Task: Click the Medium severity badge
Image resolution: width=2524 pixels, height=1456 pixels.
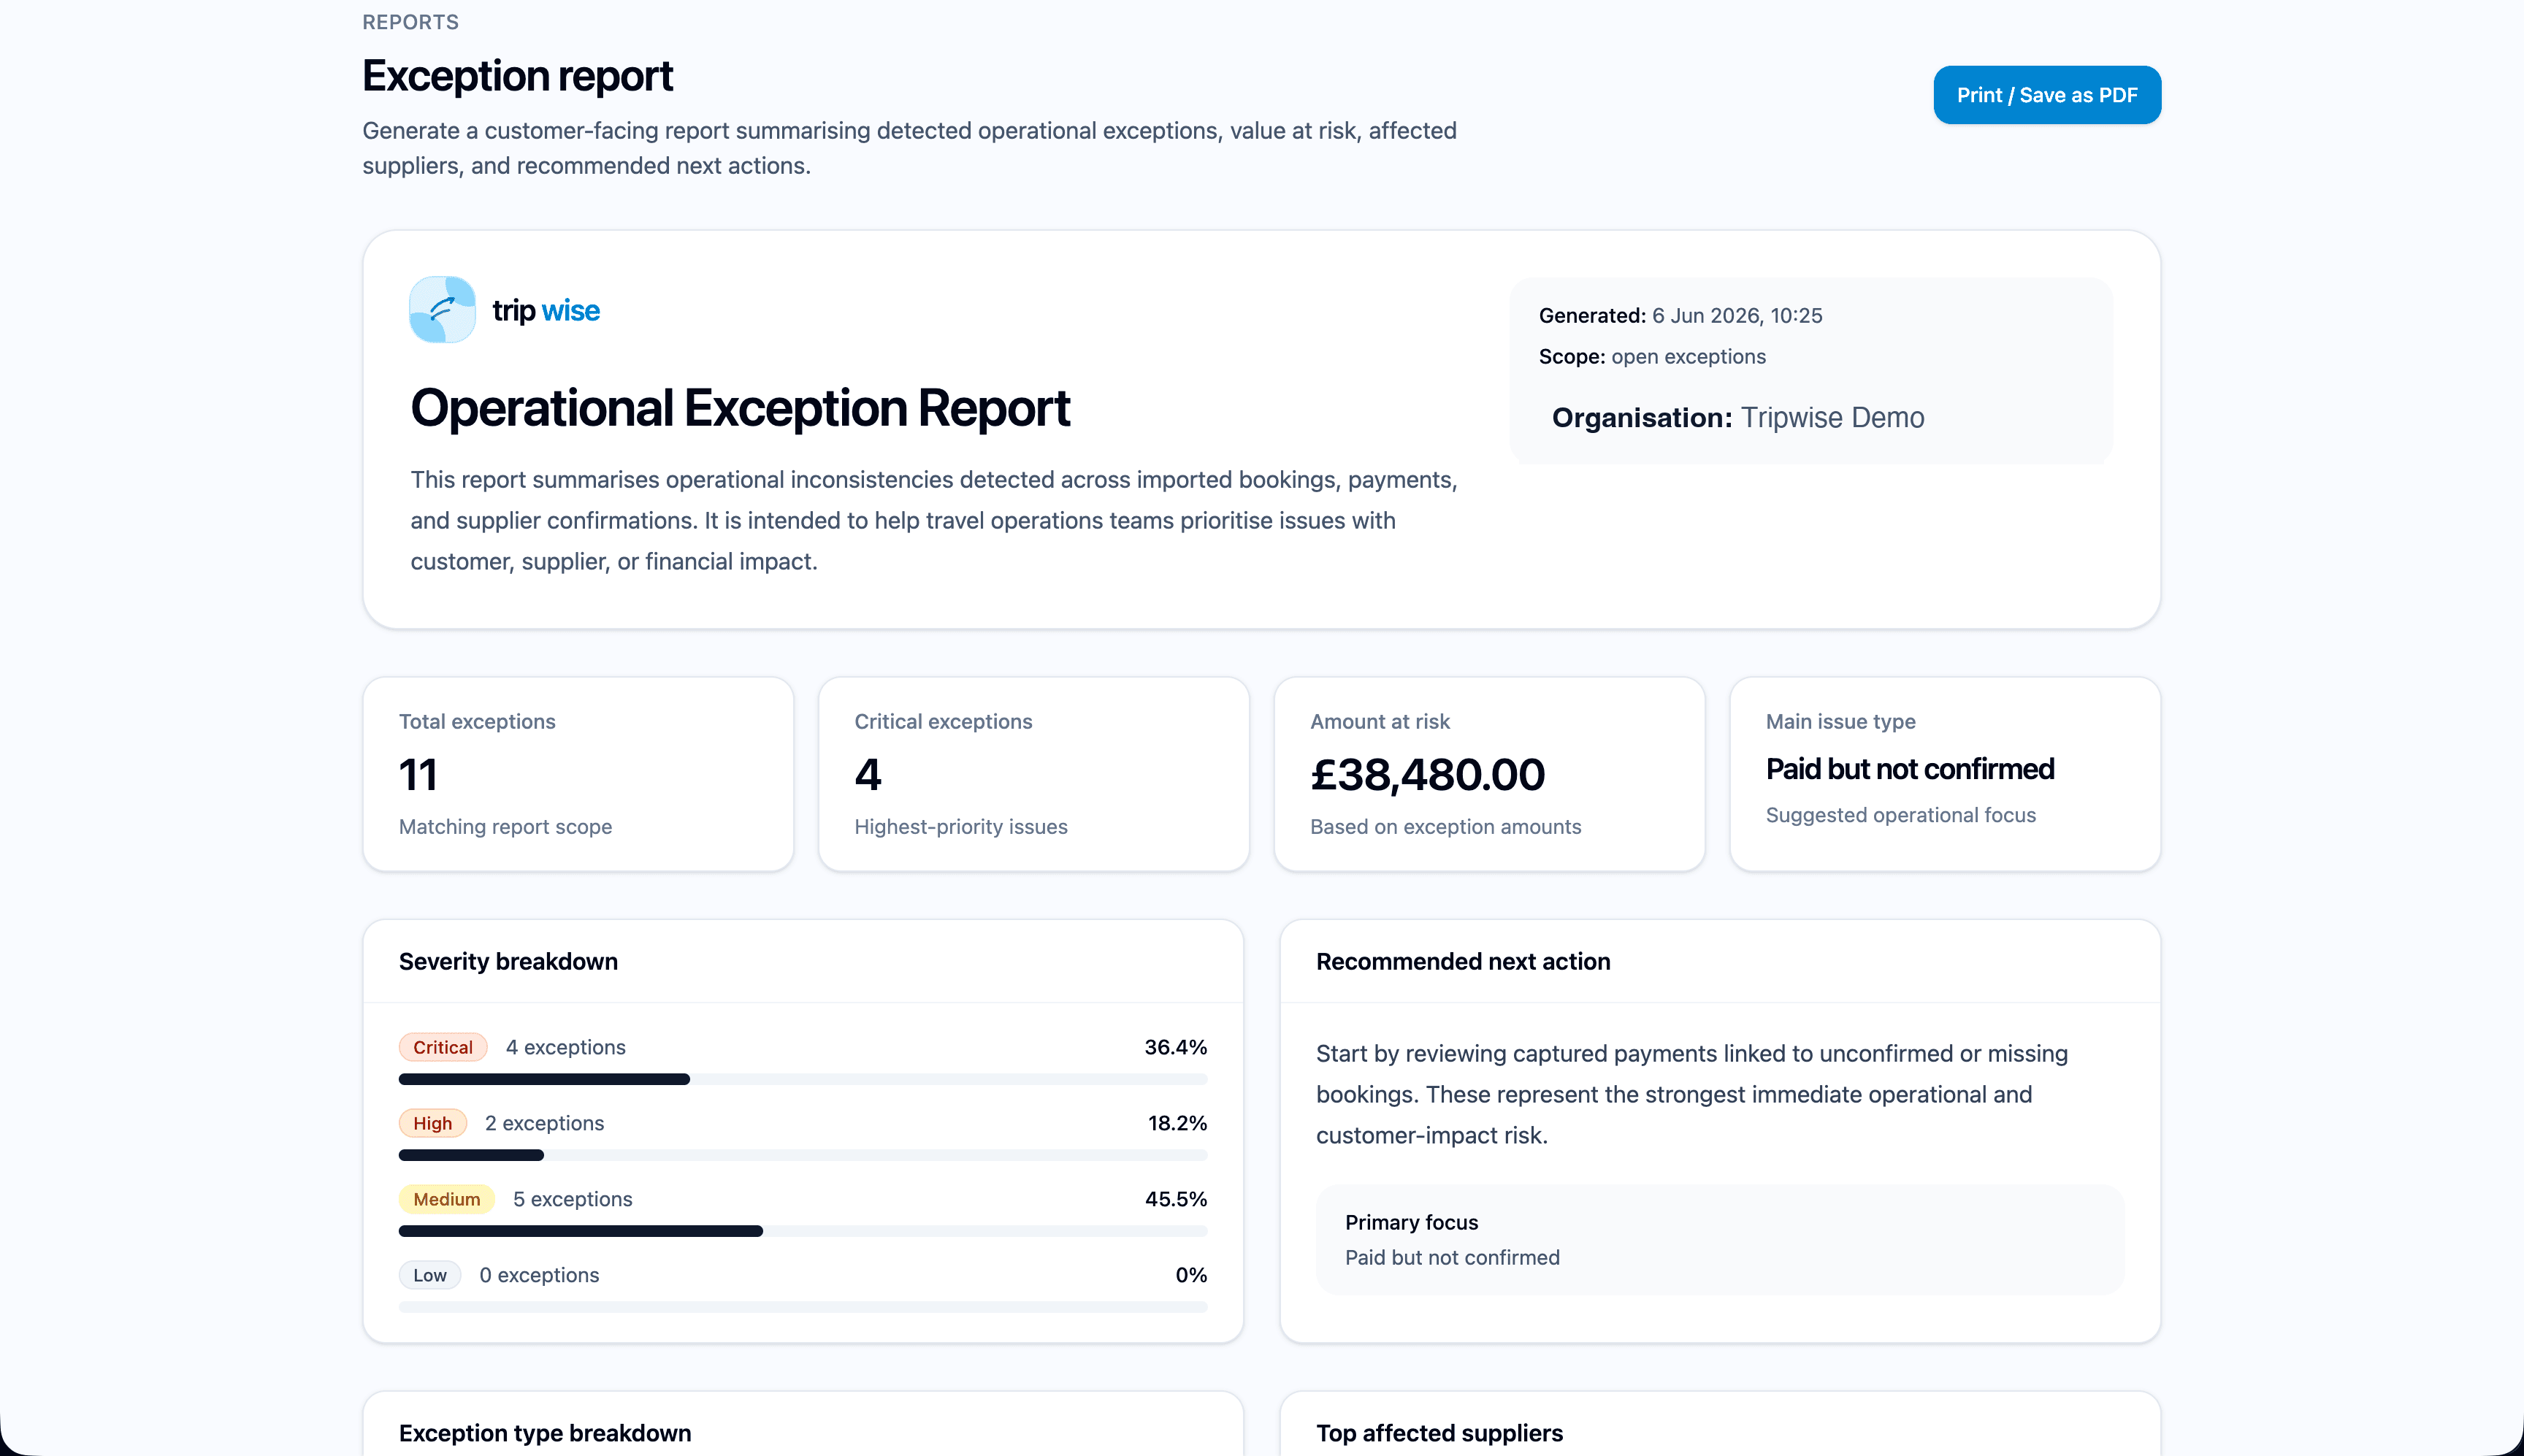Action: (446, 1199)
